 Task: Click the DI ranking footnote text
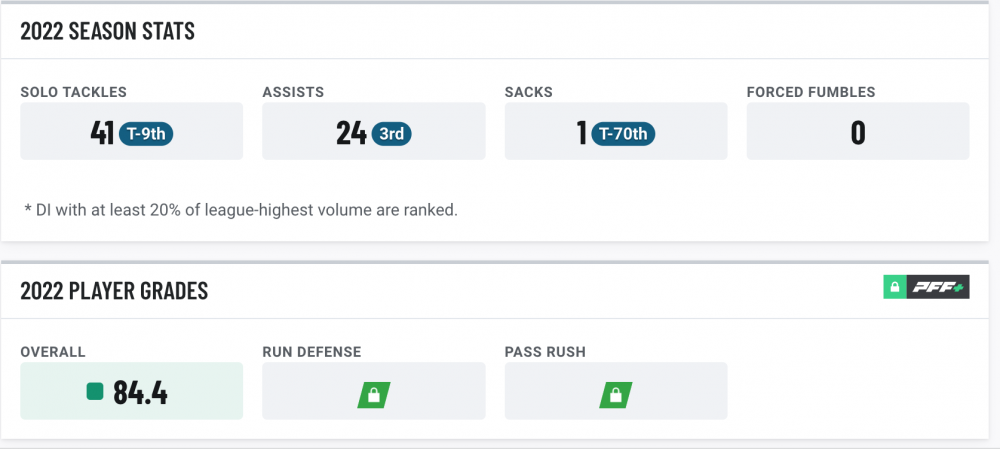pyautogui.click(x=240, y=210)
